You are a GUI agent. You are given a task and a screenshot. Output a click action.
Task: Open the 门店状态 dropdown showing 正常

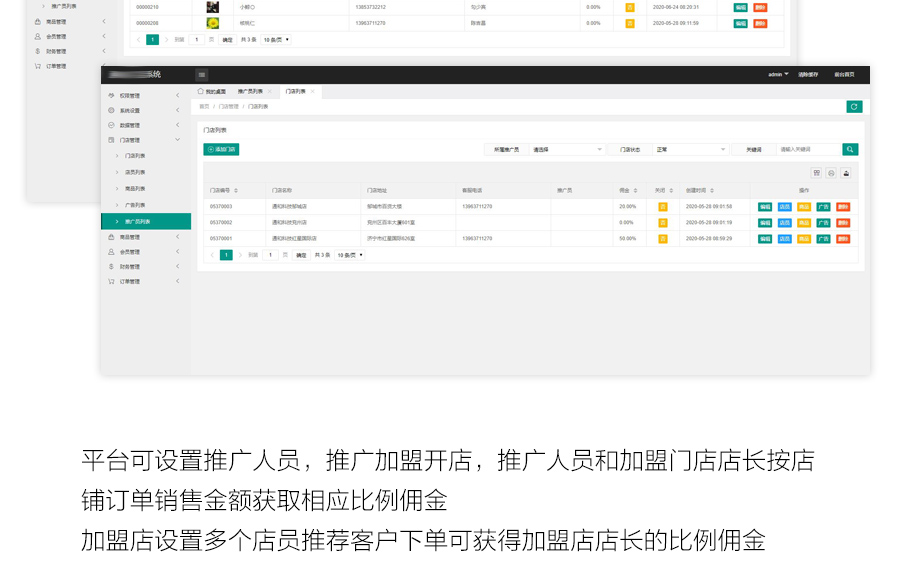[x=691, y=149]
